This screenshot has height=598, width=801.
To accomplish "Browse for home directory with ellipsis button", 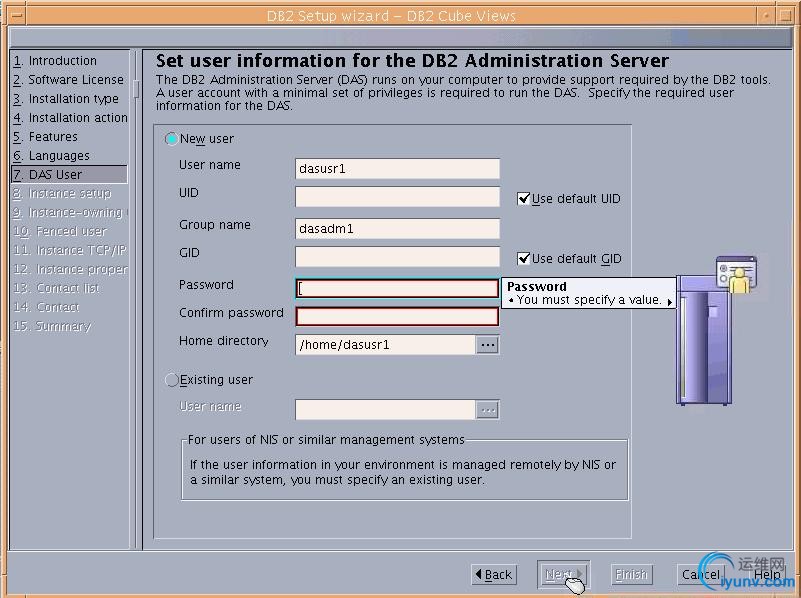I will [487, 345].
